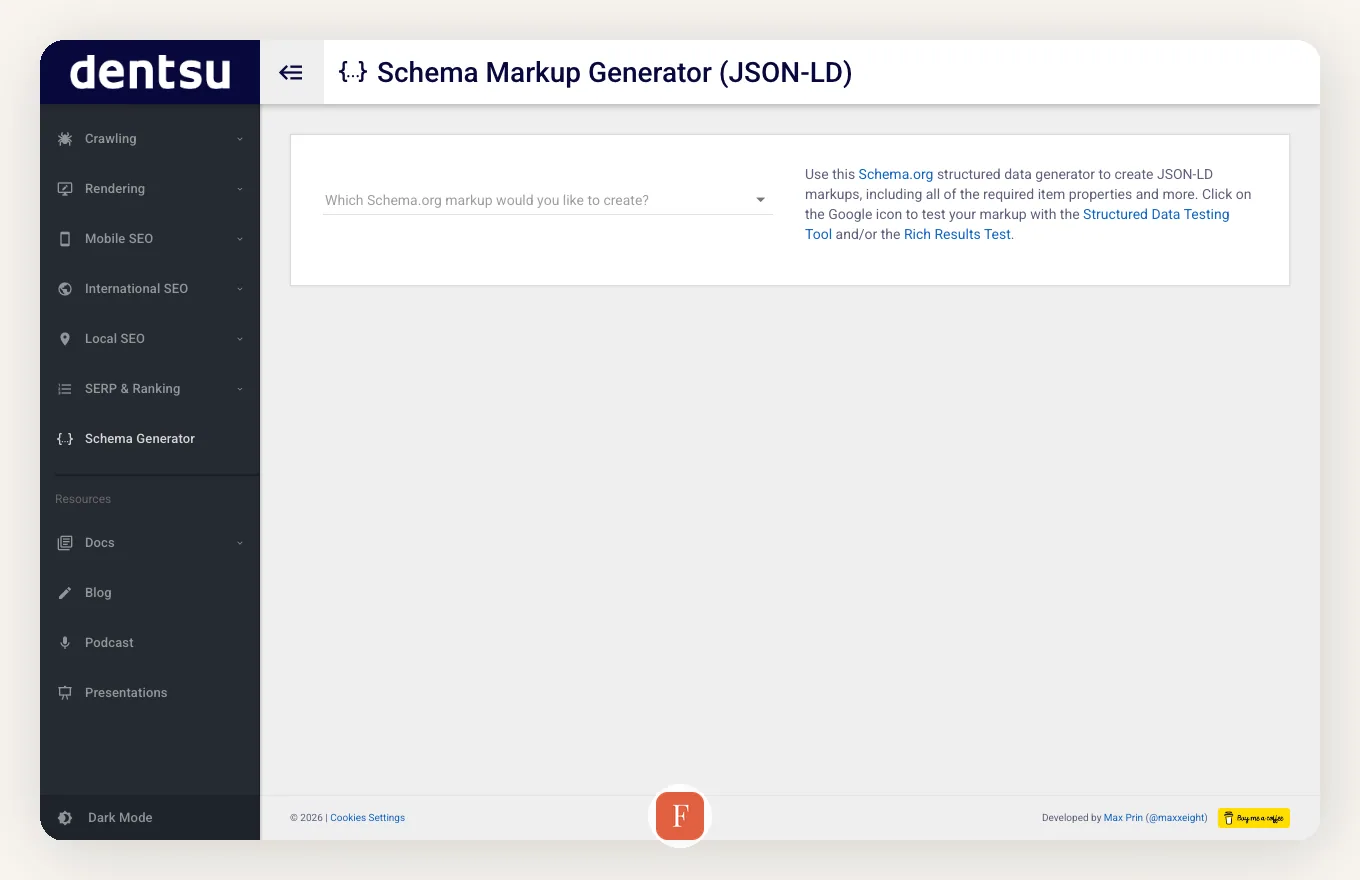This screenshot has height=880, width=1360.
Task: Expand the Mobile SEO menu chevron
Action: [x=240, y=239]
